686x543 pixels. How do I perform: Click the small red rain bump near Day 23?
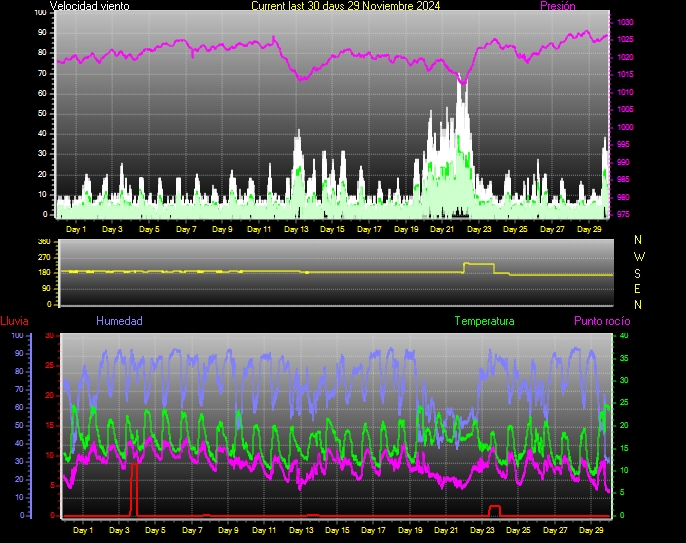point(493,509)
